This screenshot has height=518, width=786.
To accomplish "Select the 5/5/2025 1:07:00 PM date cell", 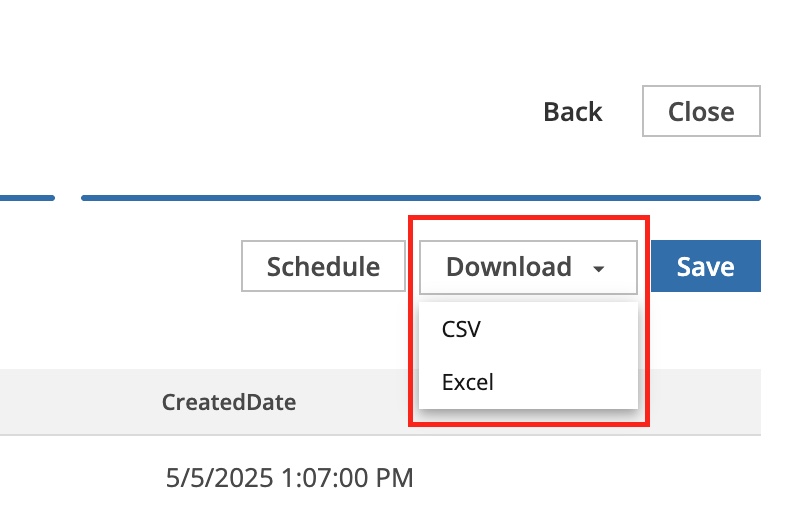I will click(x=290, y=477).
